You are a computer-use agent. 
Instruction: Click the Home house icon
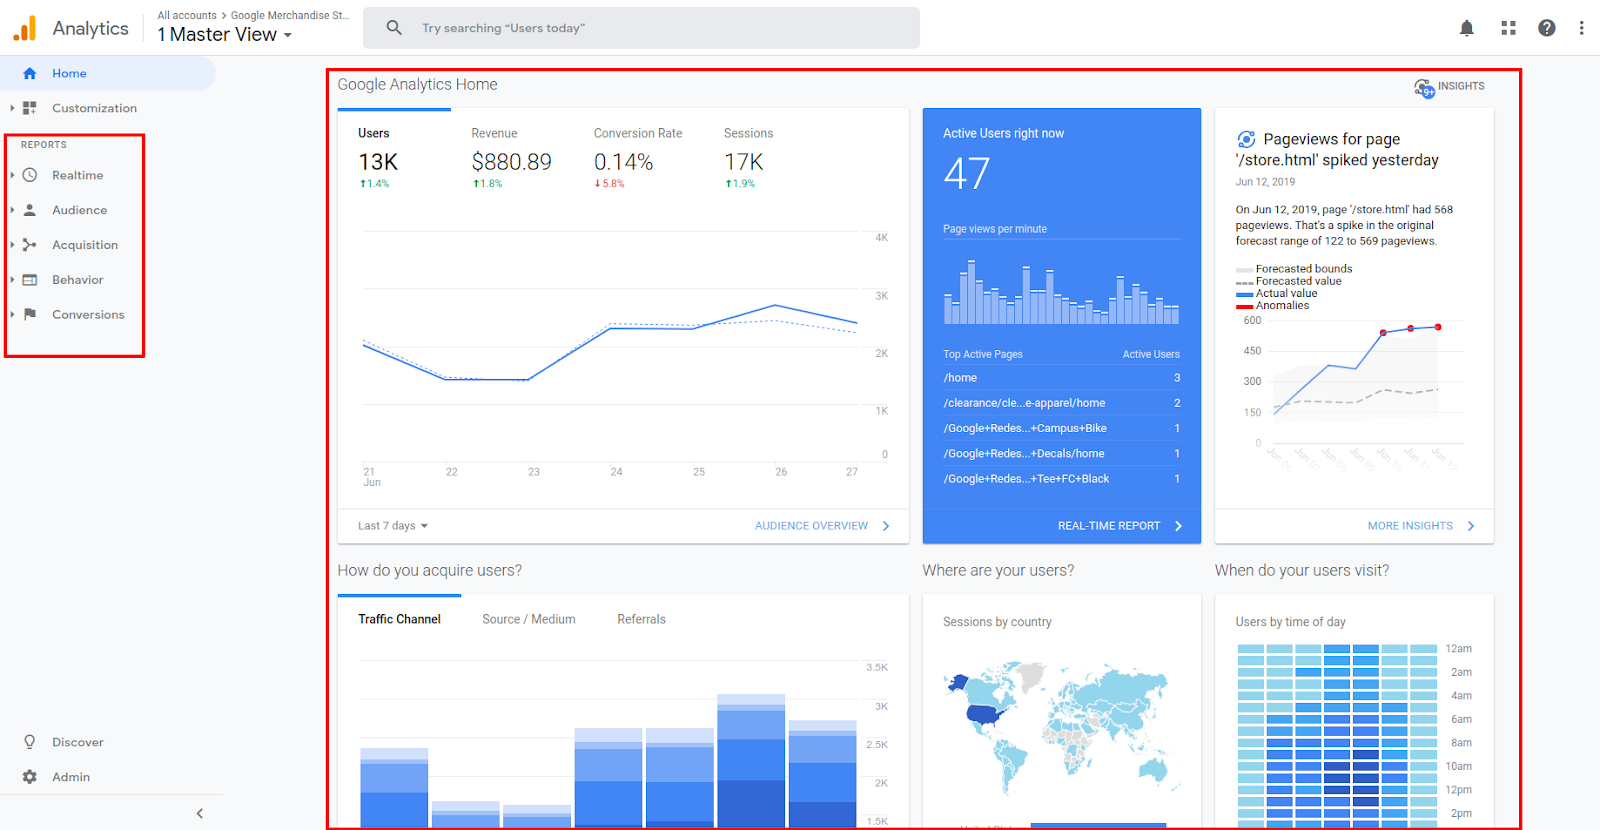30,73
